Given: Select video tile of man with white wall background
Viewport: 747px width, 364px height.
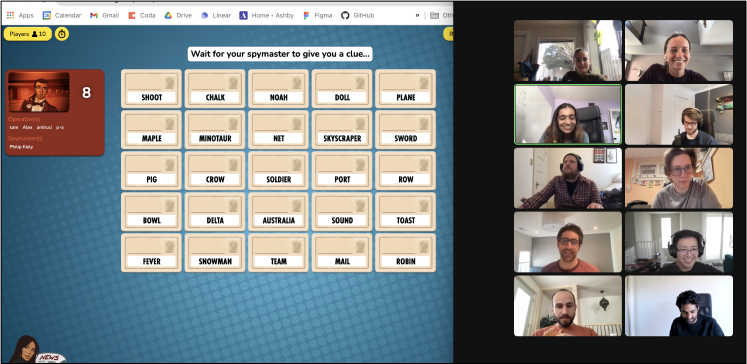Looking at the screenshot, I should click(679, 306).
